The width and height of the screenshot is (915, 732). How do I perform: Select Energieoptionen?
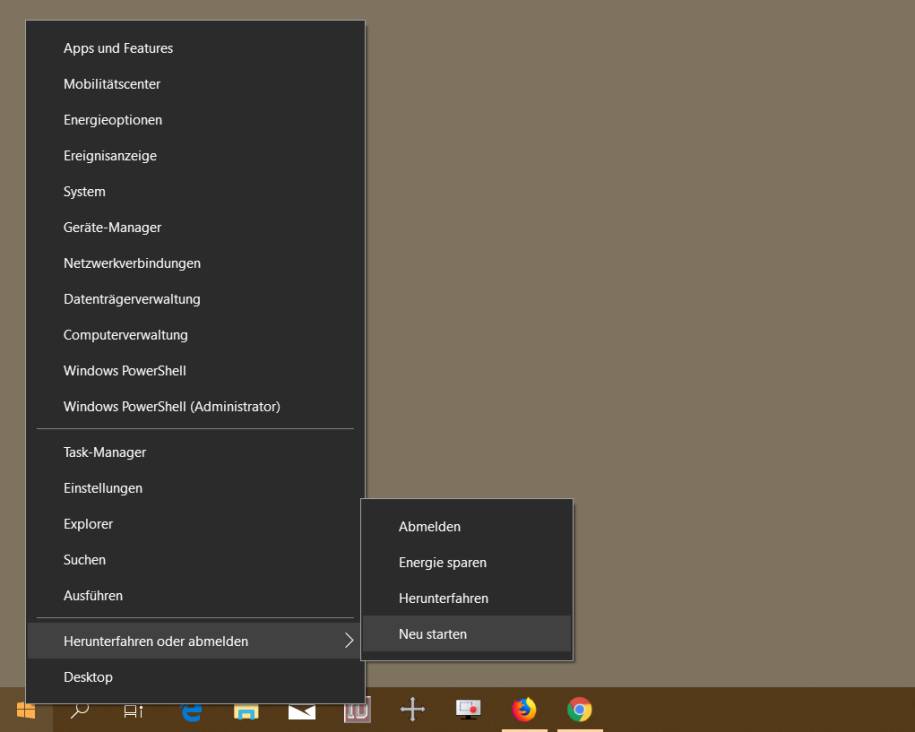[x=195, y=120]
